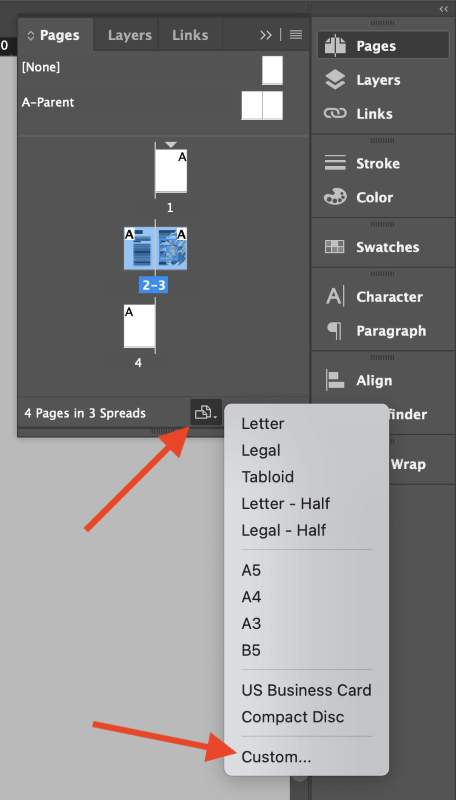Screen dimensions: 456x800
Task: Show the Stroke panel icon
Action: point(335,163)
